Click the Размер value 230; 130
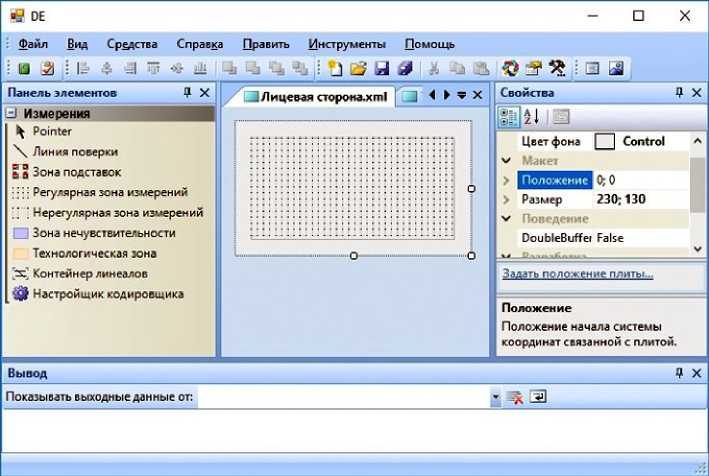The image size is (709, 476). [x=621, y=199]
